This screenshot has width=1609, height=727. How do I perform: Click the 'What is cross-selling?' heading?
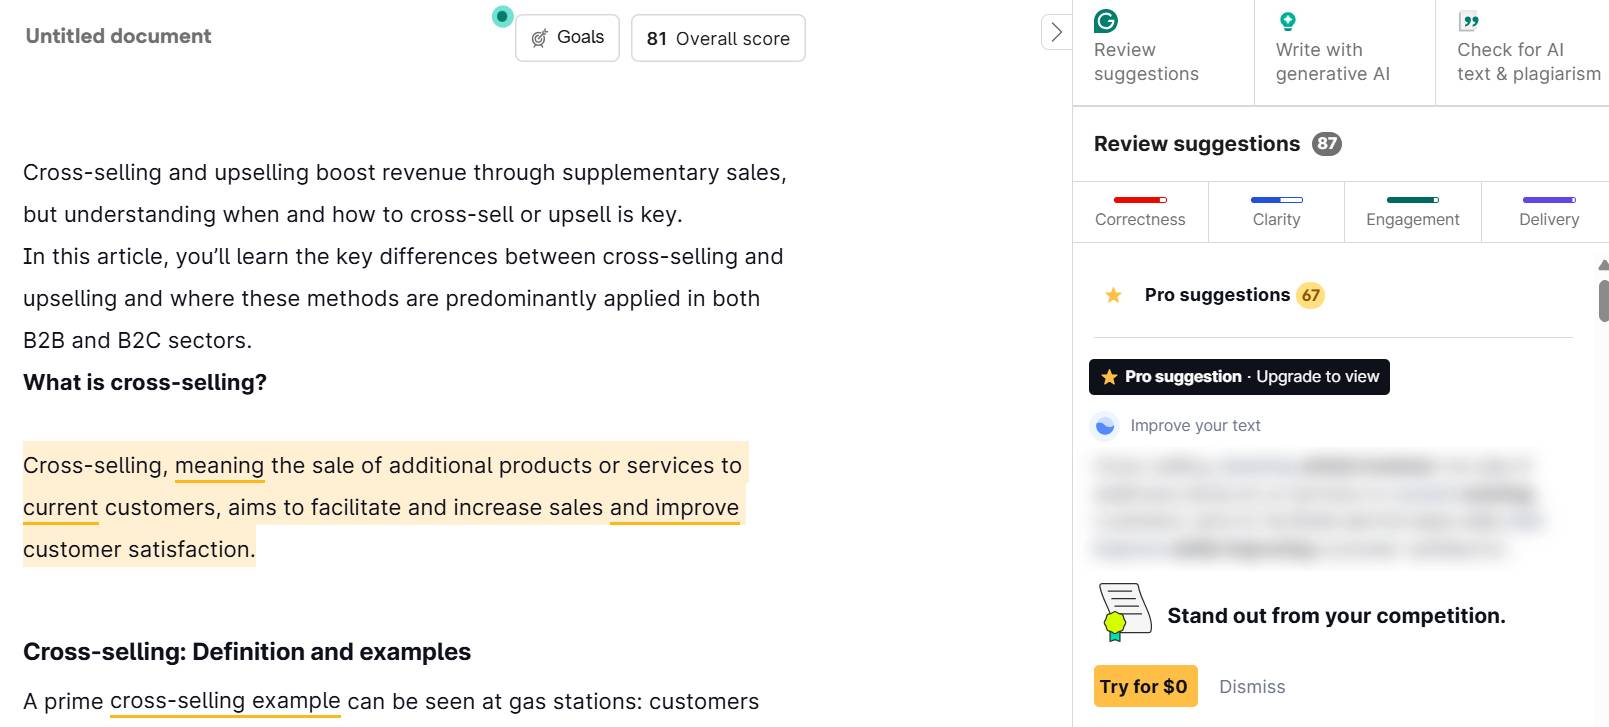coord(145,382)
